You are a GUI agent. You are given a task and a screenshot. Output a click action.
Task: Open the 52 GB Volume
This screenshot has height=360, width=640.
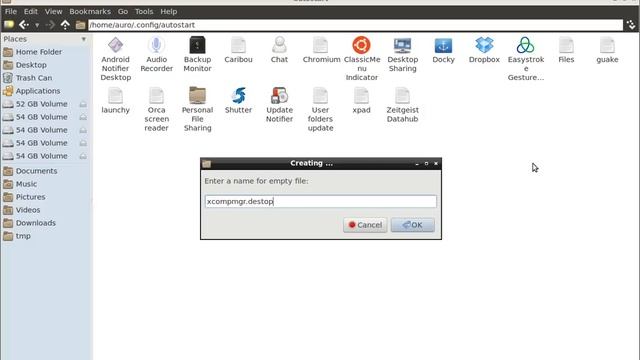click(41, 104)
